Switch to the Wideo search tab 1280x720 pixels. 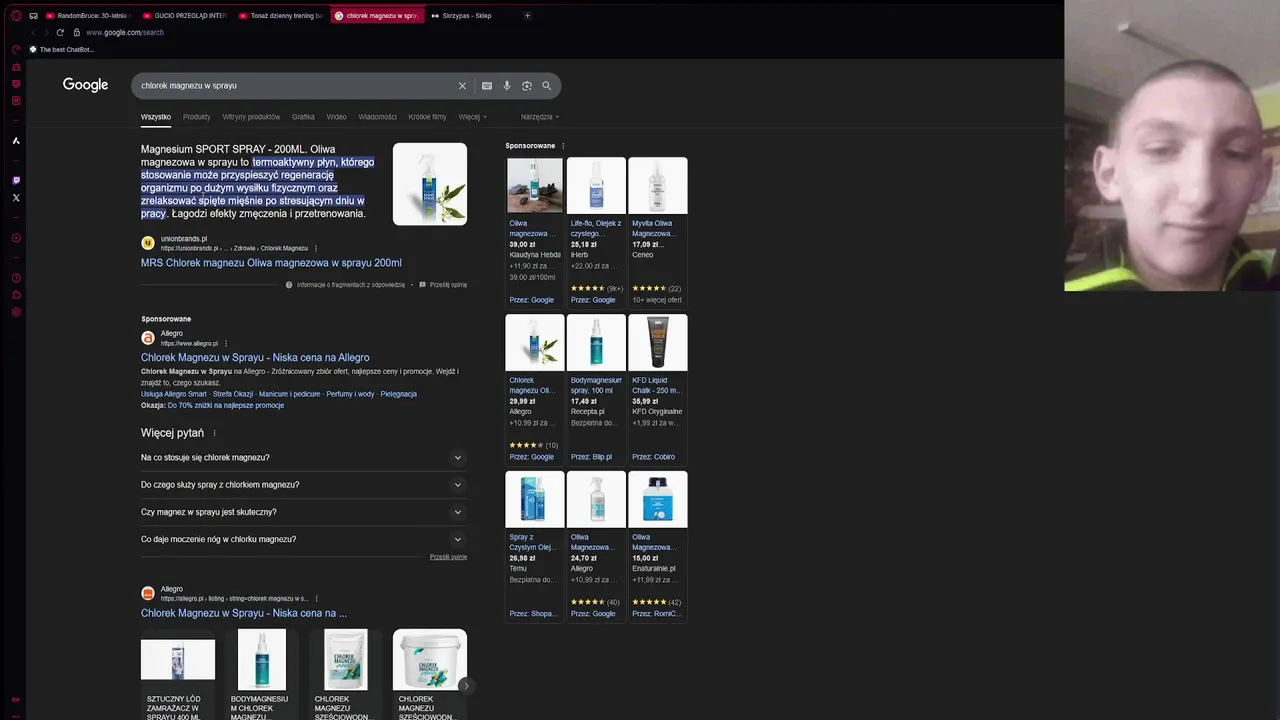click(x=336, y=117)
